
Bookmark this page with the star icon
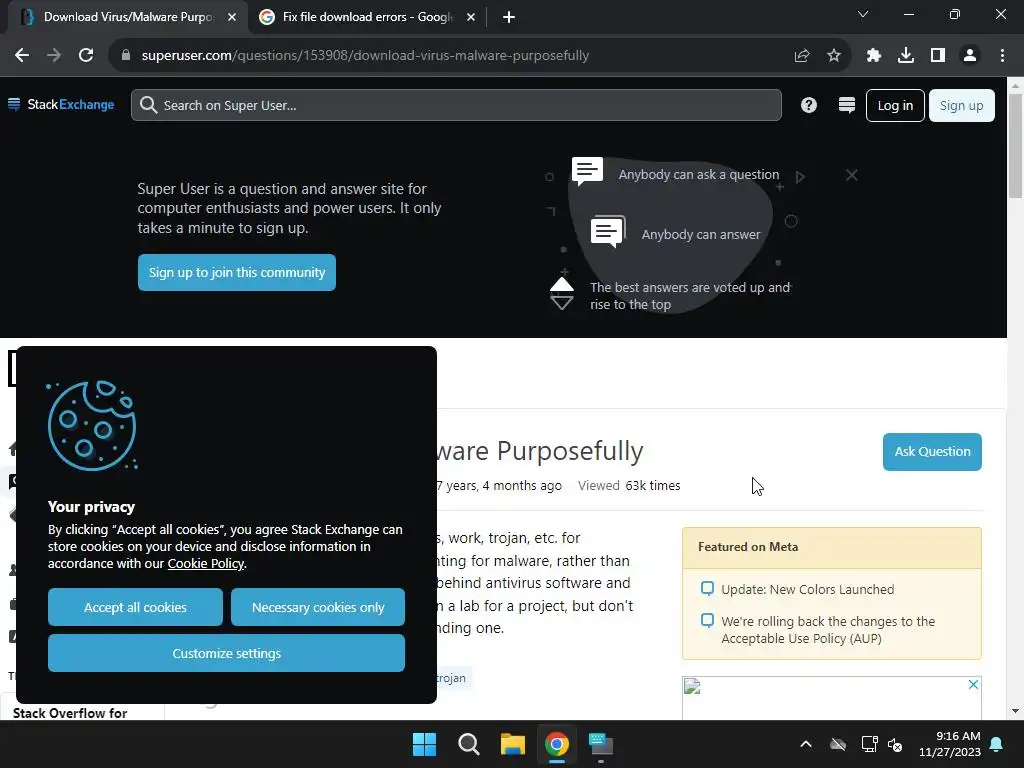coord(833,56)
